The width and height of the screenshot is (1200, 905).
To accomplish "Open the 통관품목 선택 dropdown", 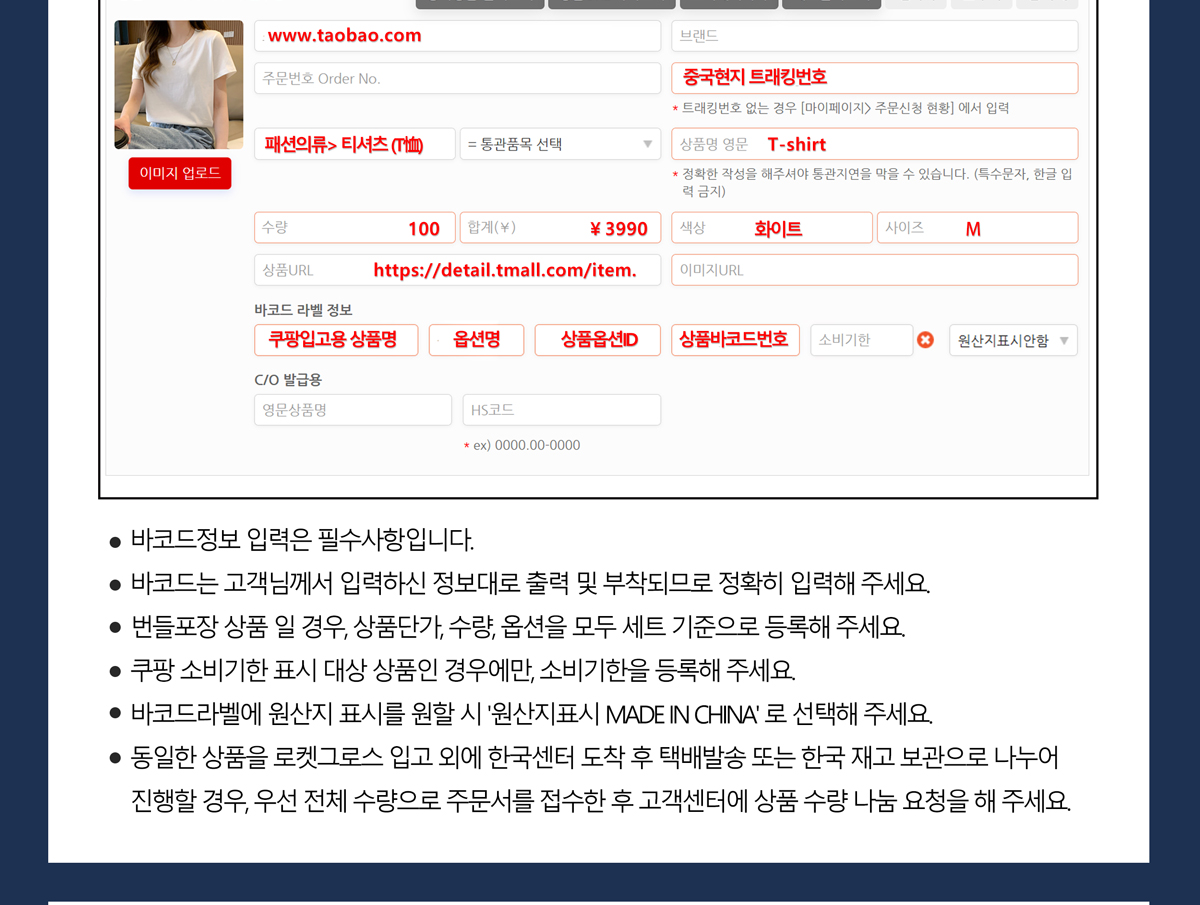I will 560,144.
